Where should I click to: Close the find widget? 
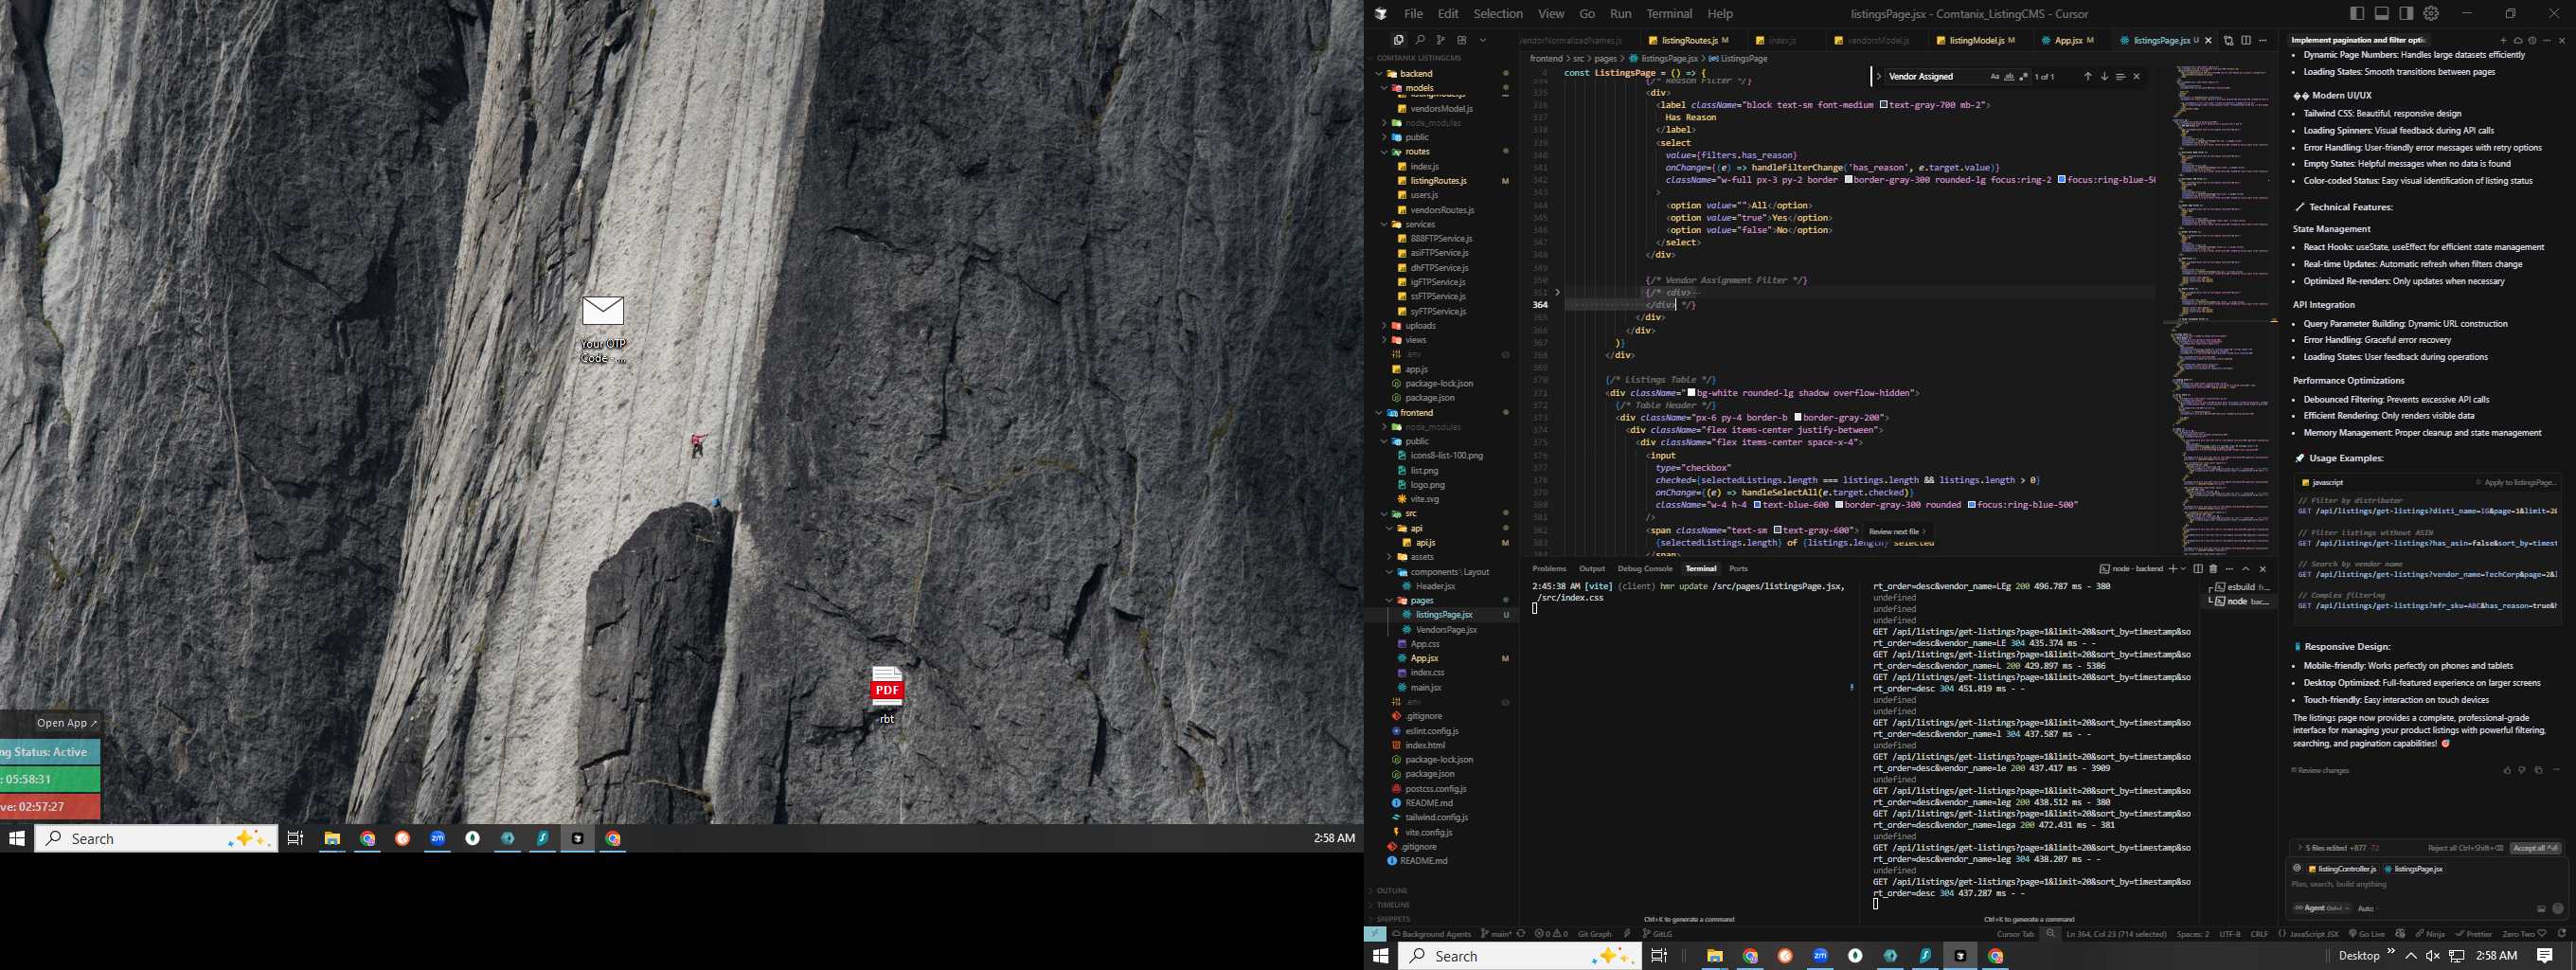tap(2137, 76)
